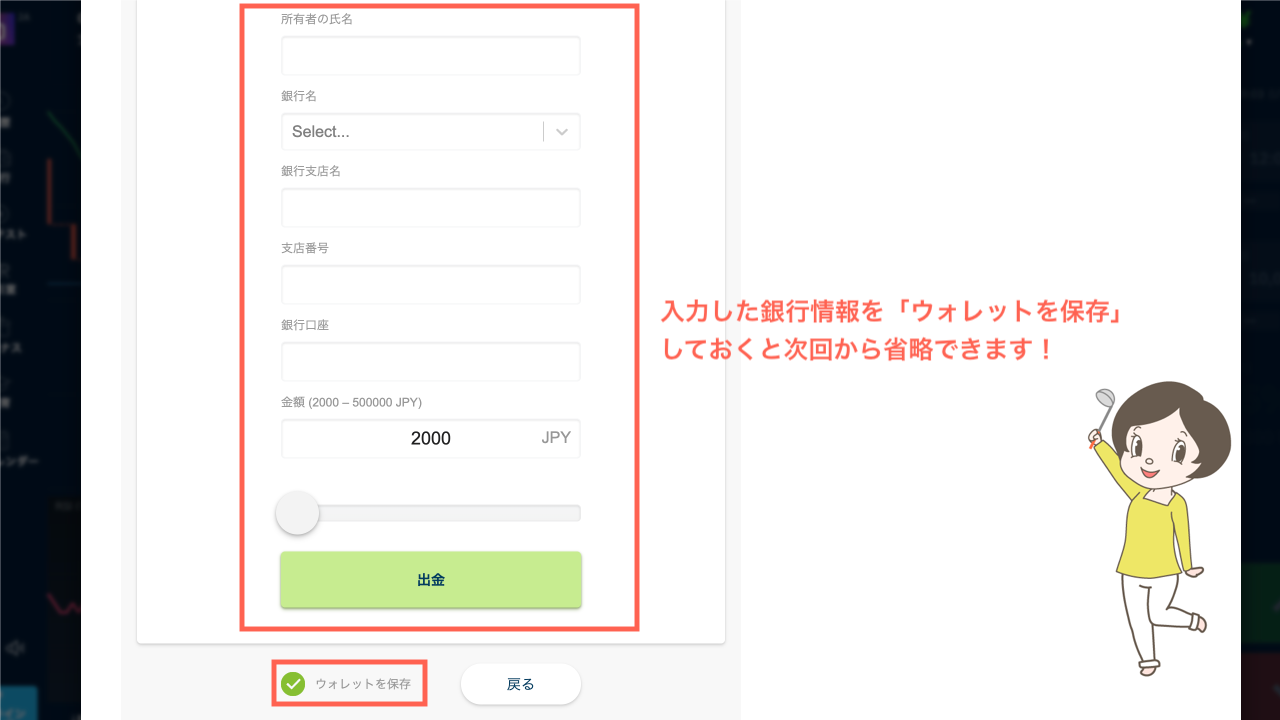Click the blue button at bottom-left corner
Screen dimensions: 1280x720
pyautogui.click(x=18, y=702)
